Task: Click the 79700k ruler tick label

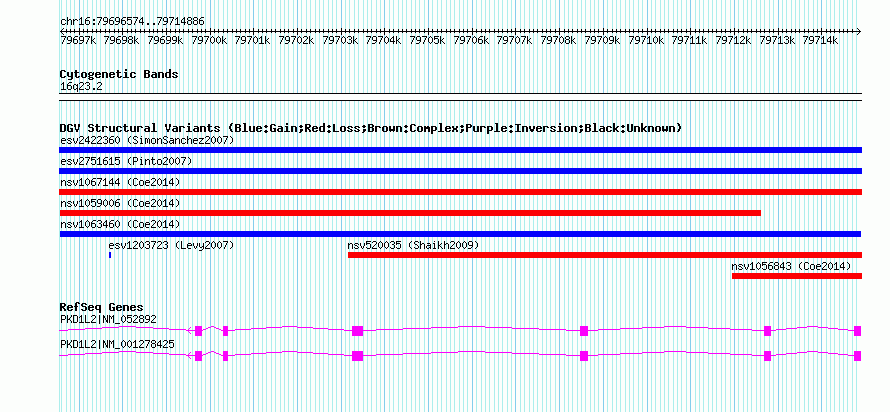Action: (209, 40)
